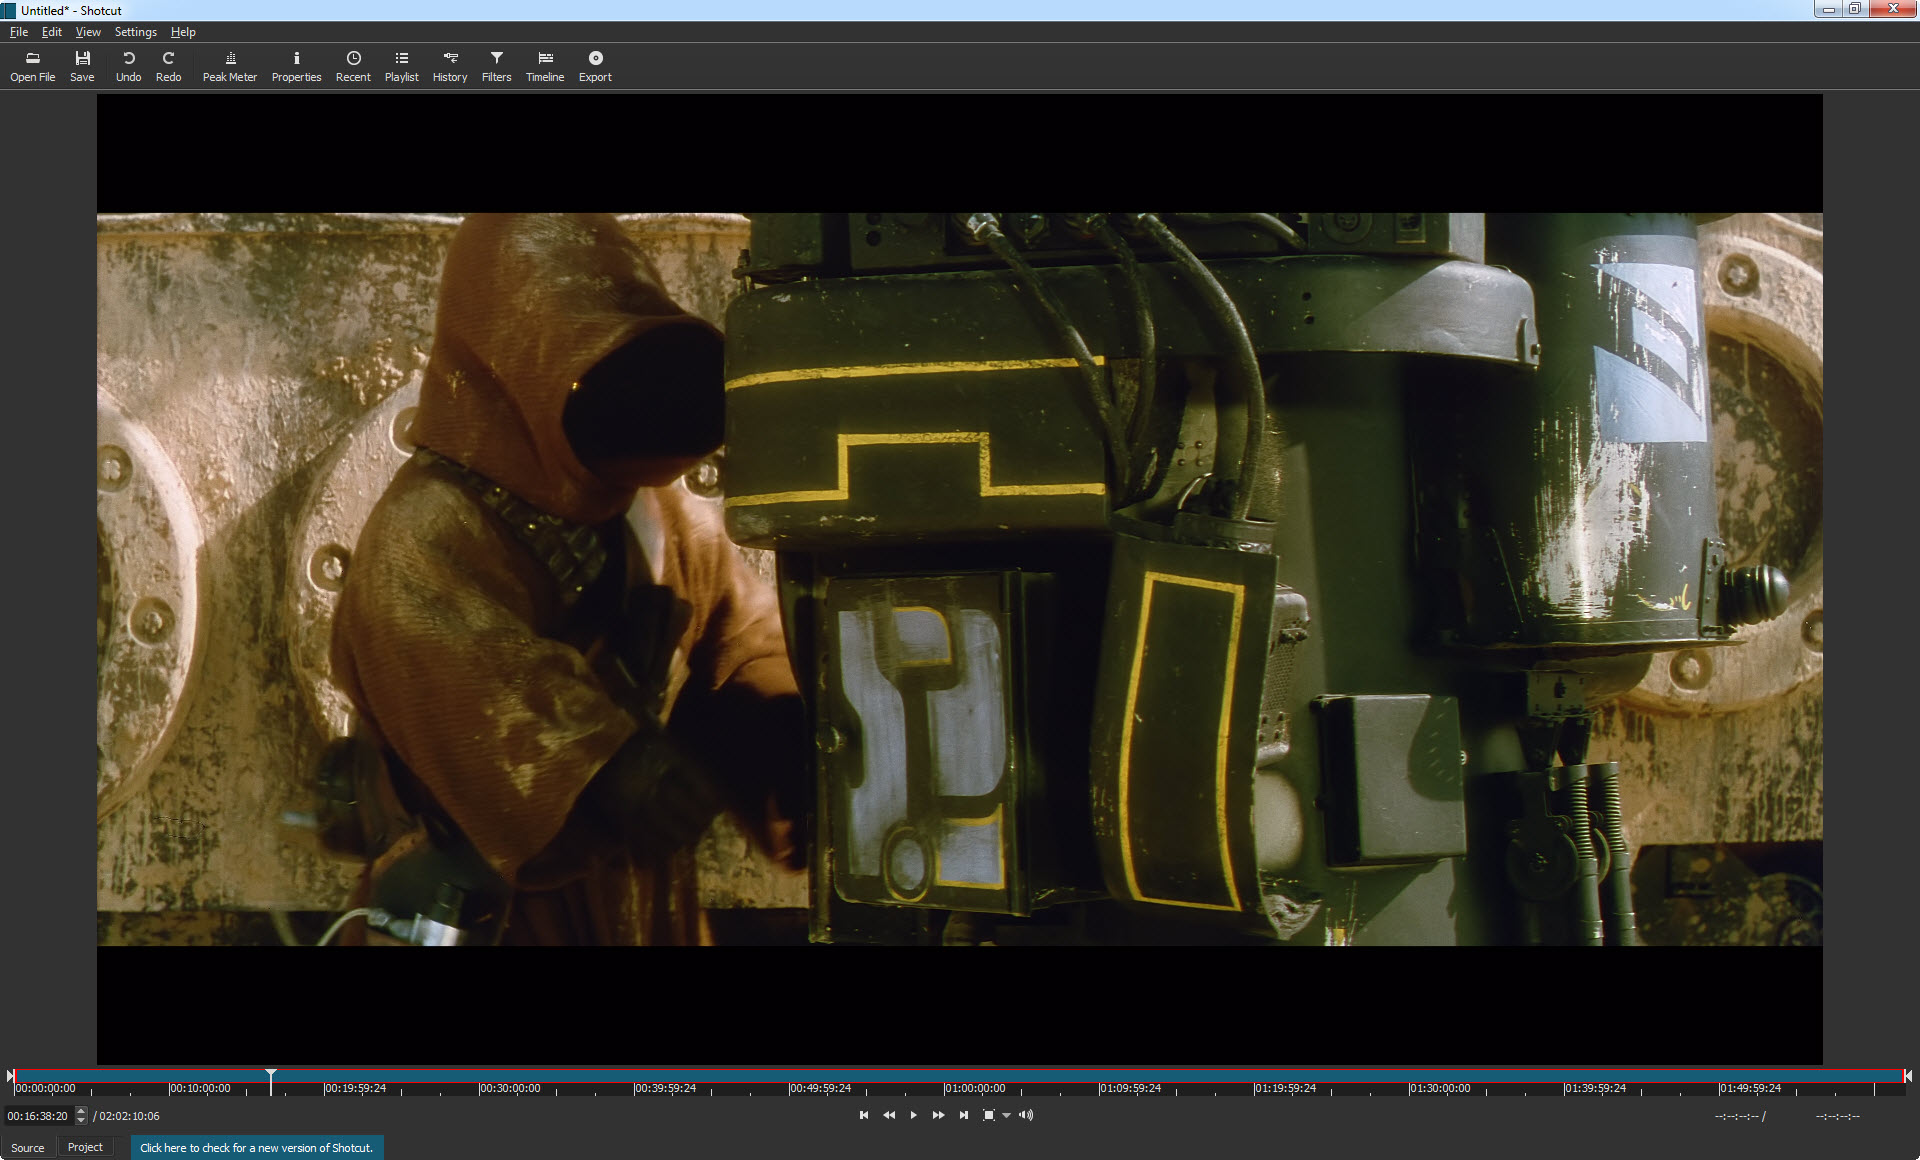Click the 01:49:59:24 ruler label
This screenshot has height=1160, width=1920.
[1750, 1088]
